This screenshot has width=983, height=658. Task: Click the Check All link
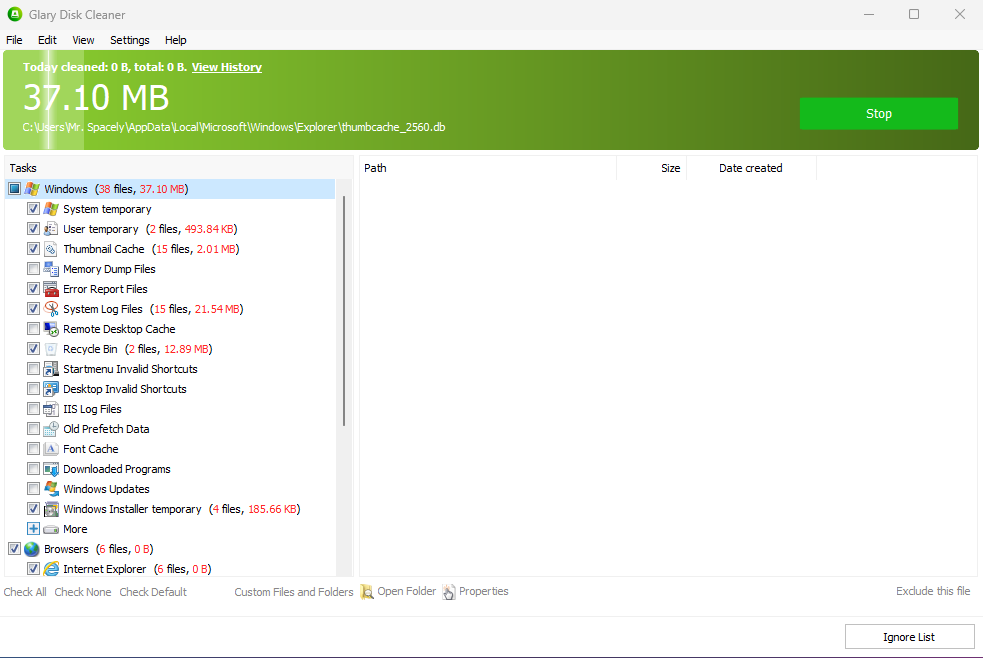click(25, 592)
